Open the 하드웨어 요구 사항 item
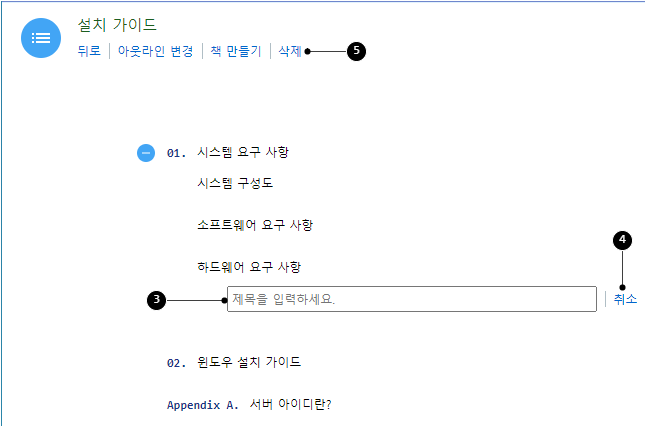Viewport: 646px width, 427px height. pyautogui.click(x=249, y=267)
